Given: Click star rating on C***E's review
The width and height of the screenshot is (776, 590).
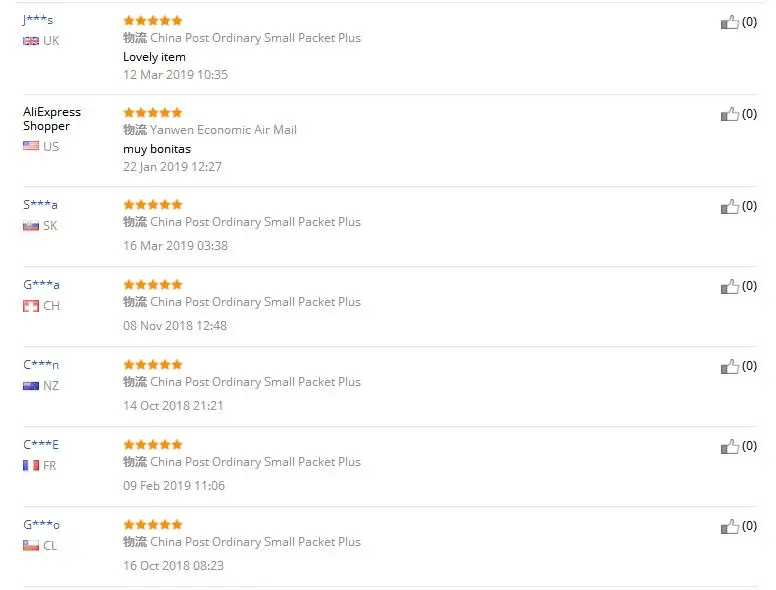Looking at the screenshot, I should pos(152,444).
